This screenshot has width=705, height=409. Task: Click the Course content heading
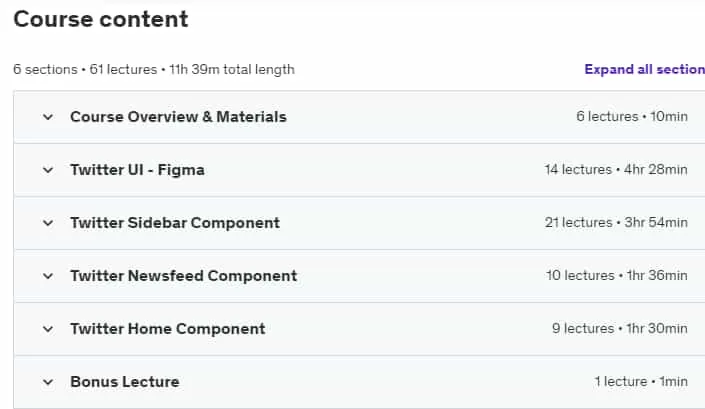(x=101, y=19)
